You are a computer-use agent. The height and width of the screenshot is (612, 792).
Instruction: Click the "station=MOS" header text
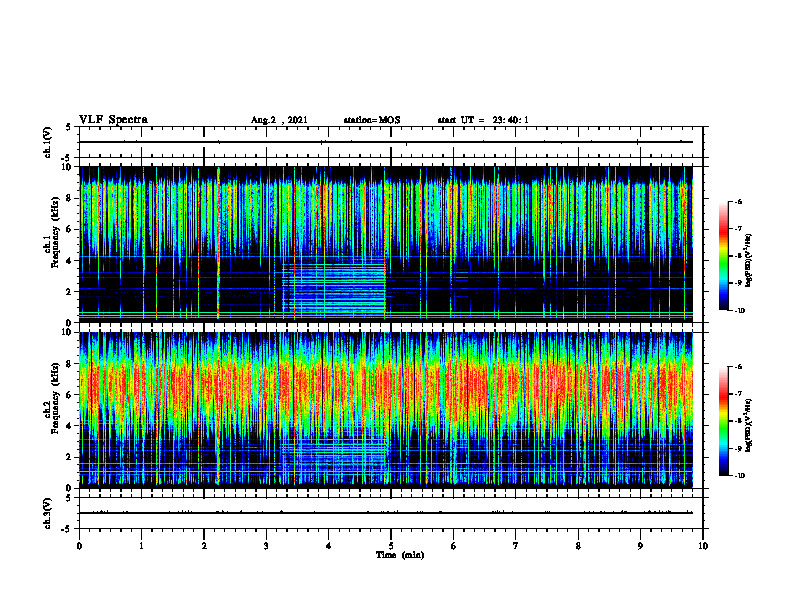(x=372, y=120)
